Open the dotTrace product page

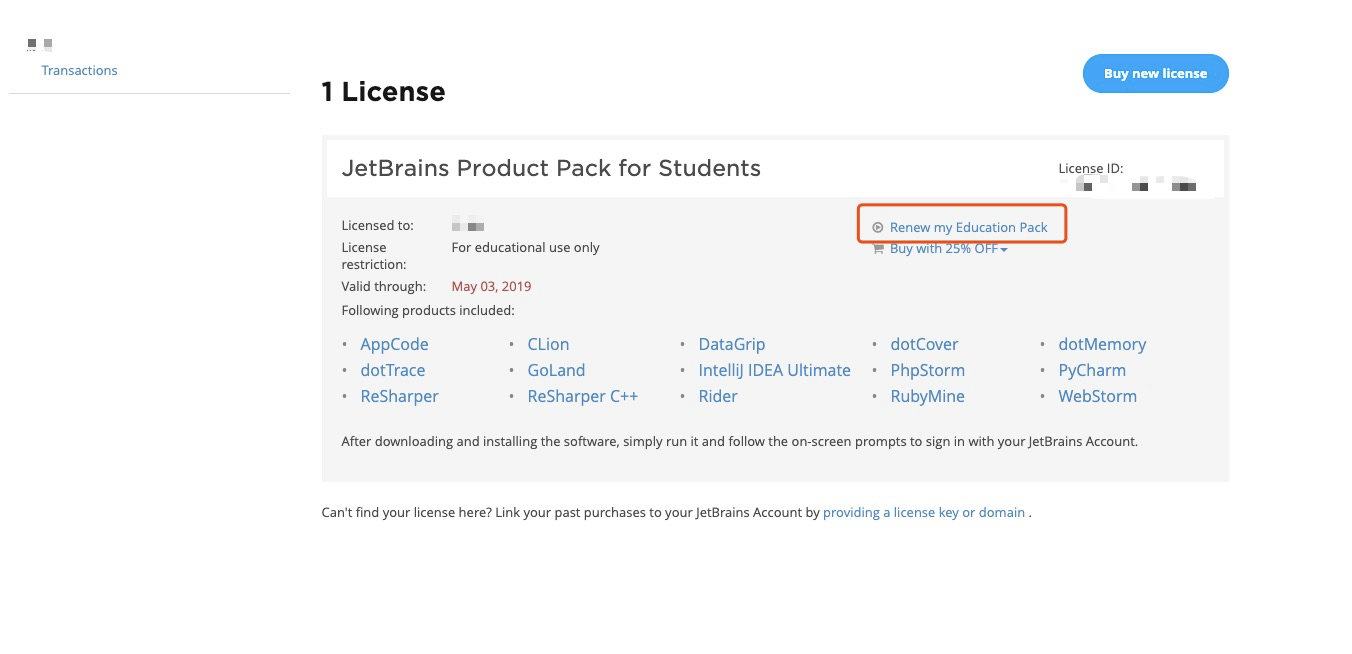point(392,370)
